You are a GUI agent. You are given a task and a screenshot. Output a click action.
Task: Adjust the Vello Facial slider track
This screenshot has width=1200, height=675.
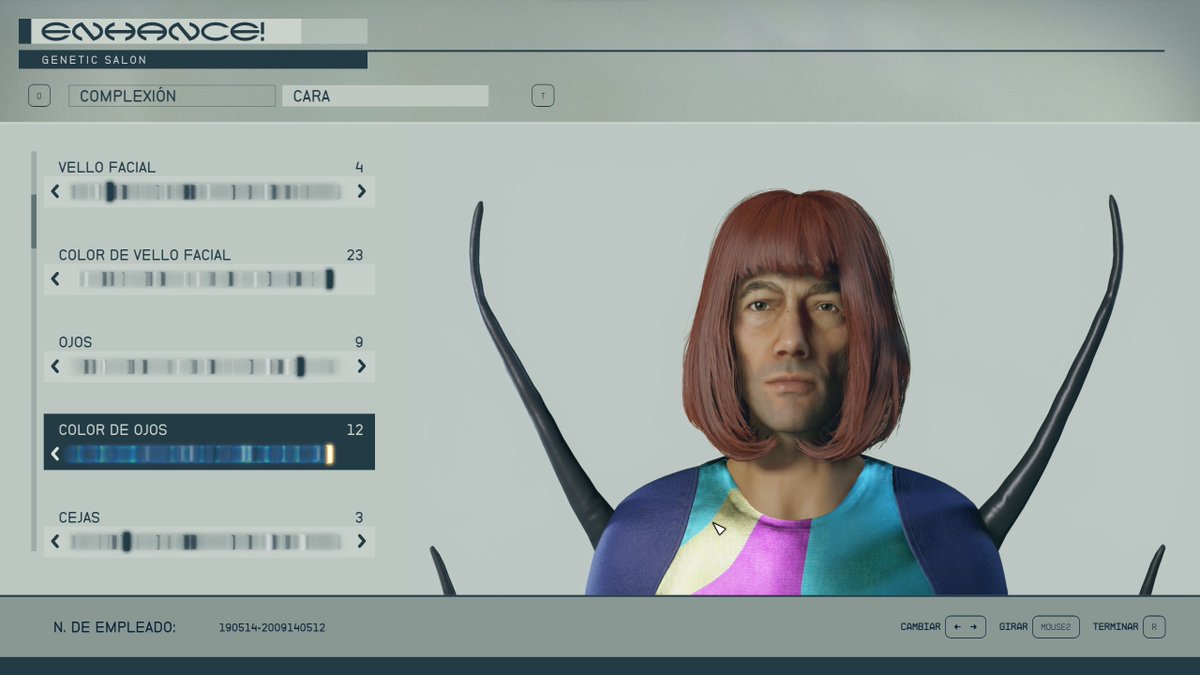click(208, 191)
